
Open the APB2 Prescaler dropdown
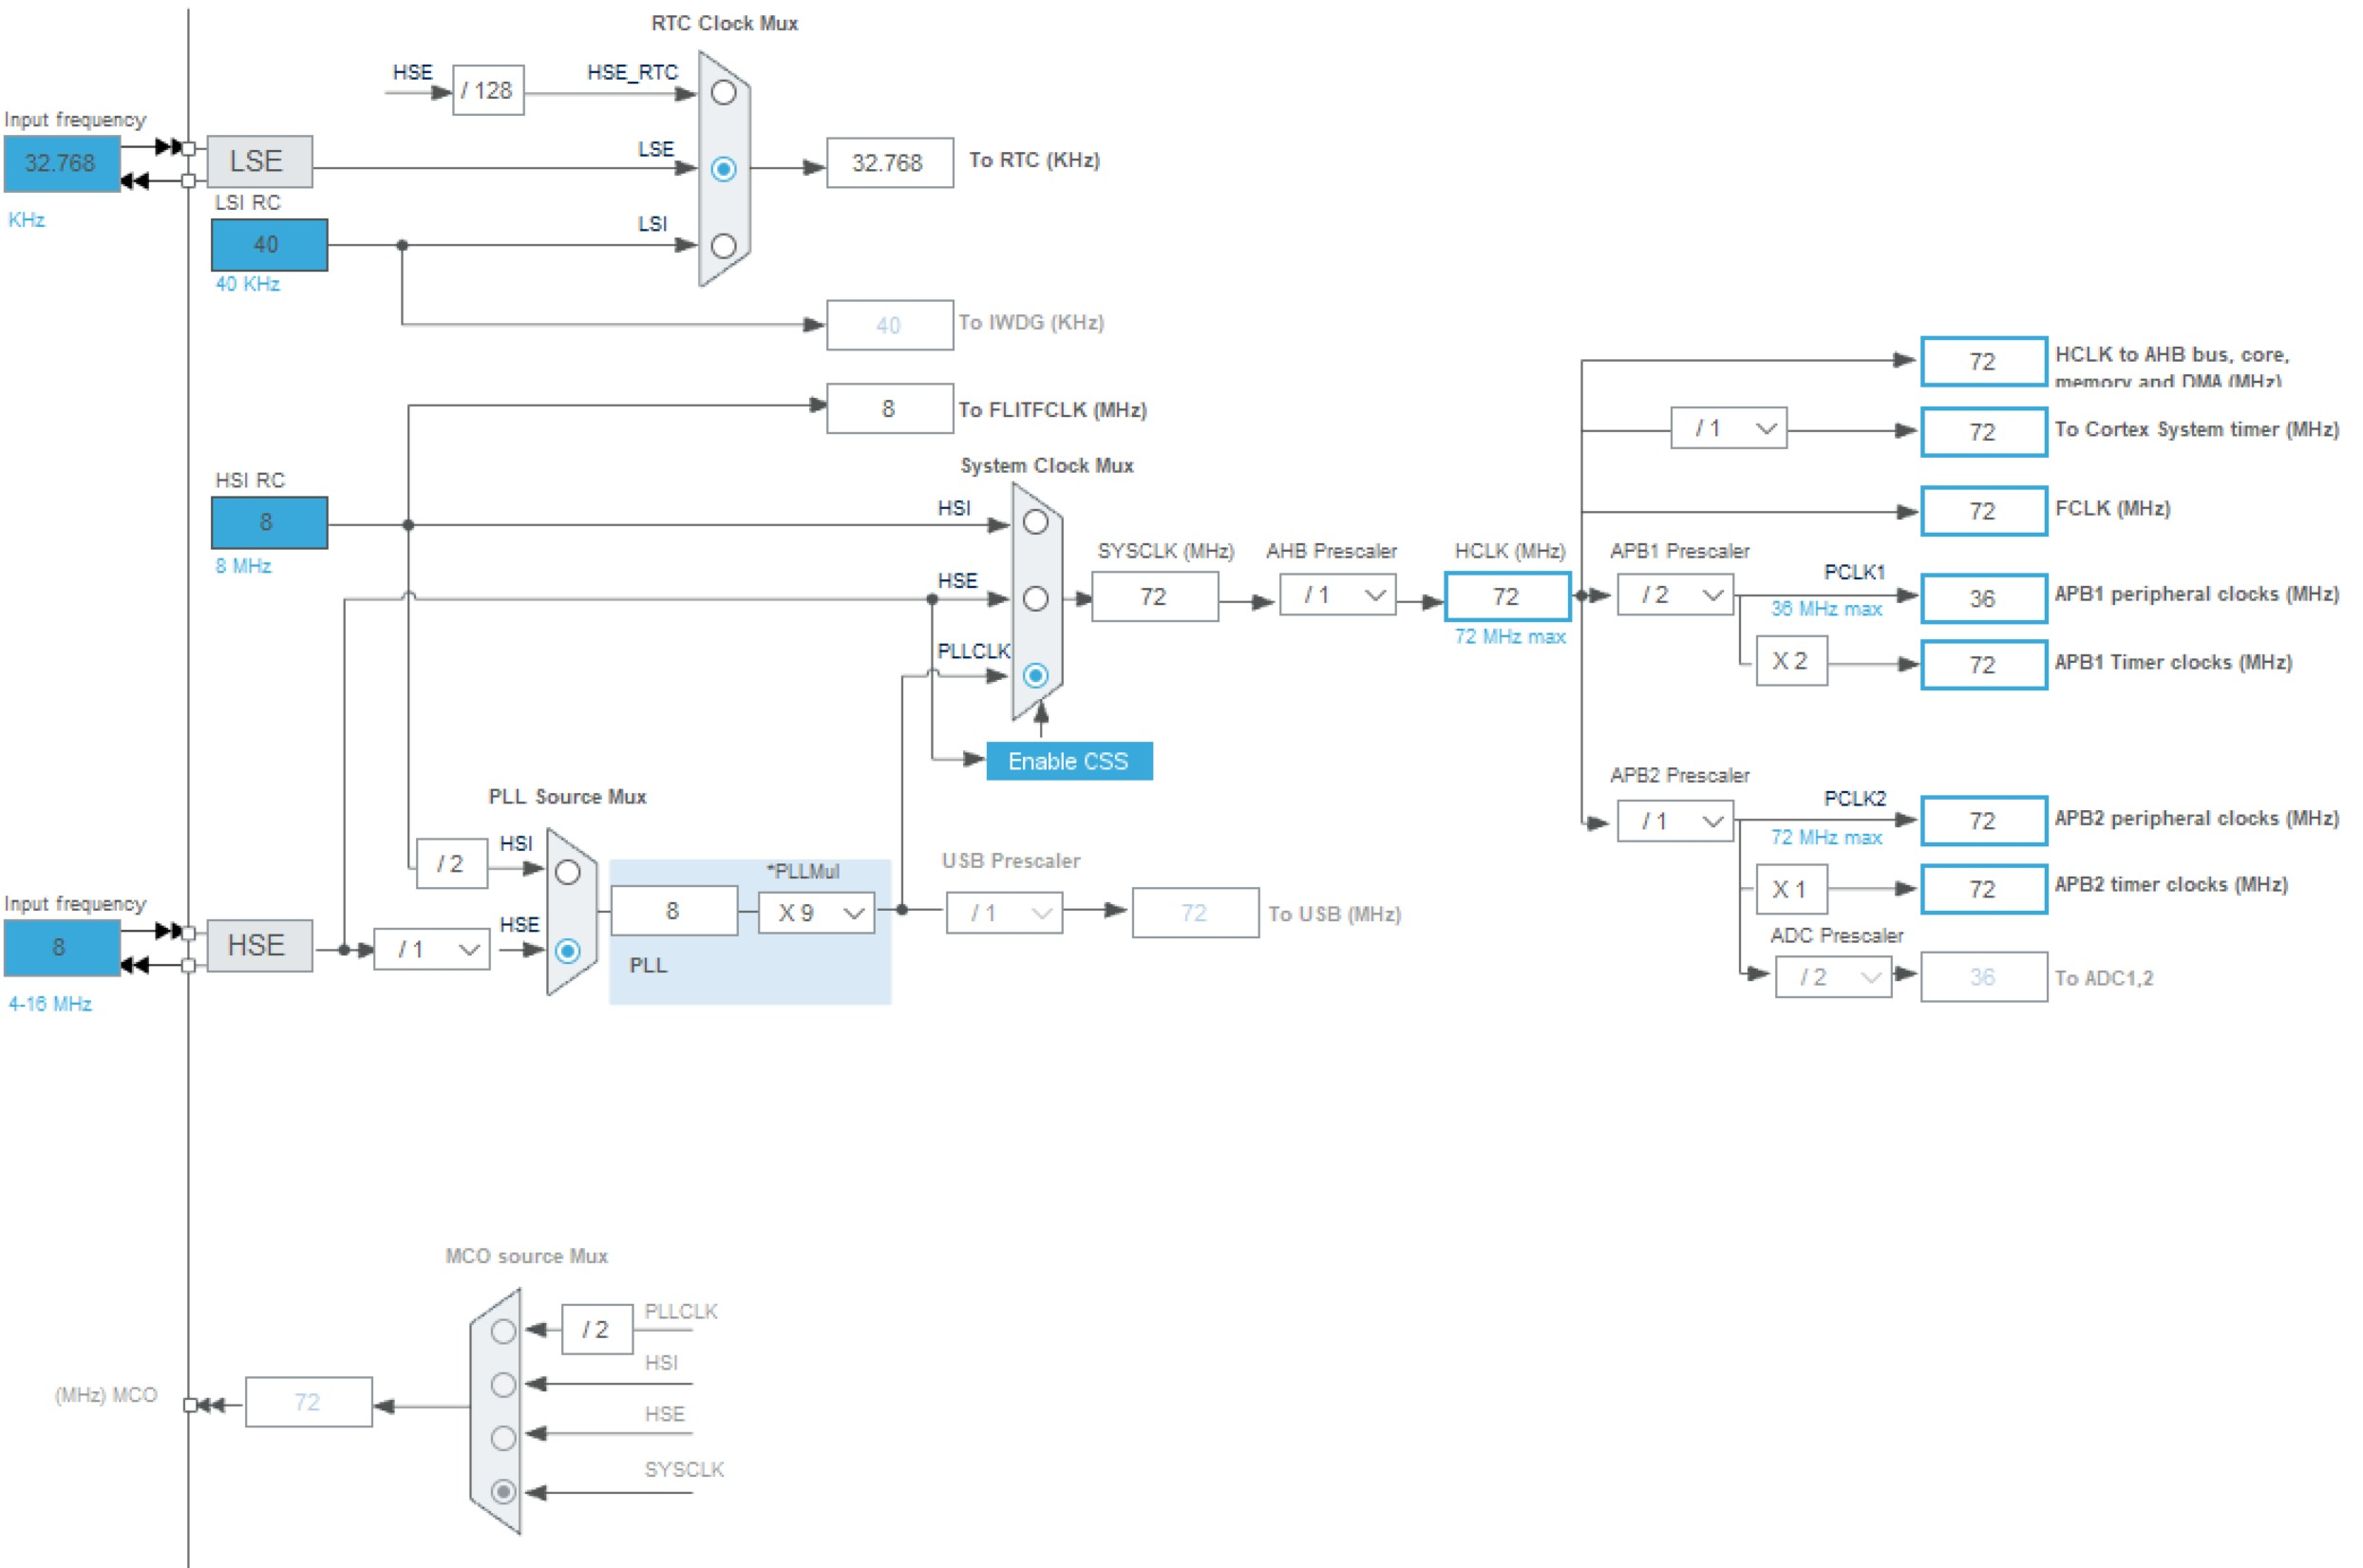tap(1674, 822)
